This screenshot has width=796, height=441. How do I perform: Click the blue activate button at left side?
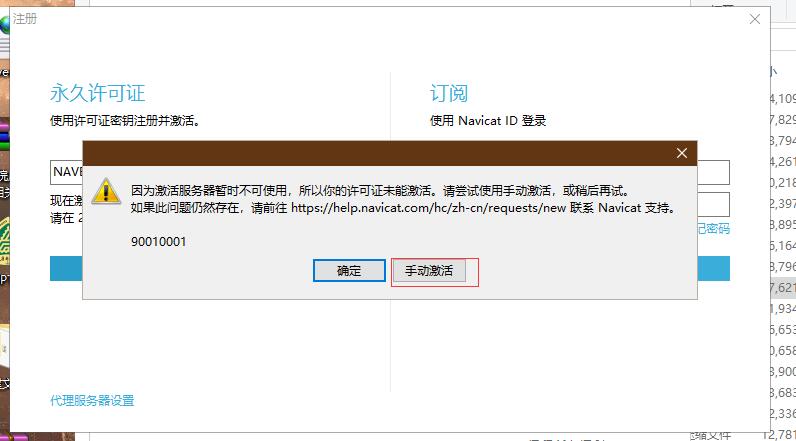[66, 268]
